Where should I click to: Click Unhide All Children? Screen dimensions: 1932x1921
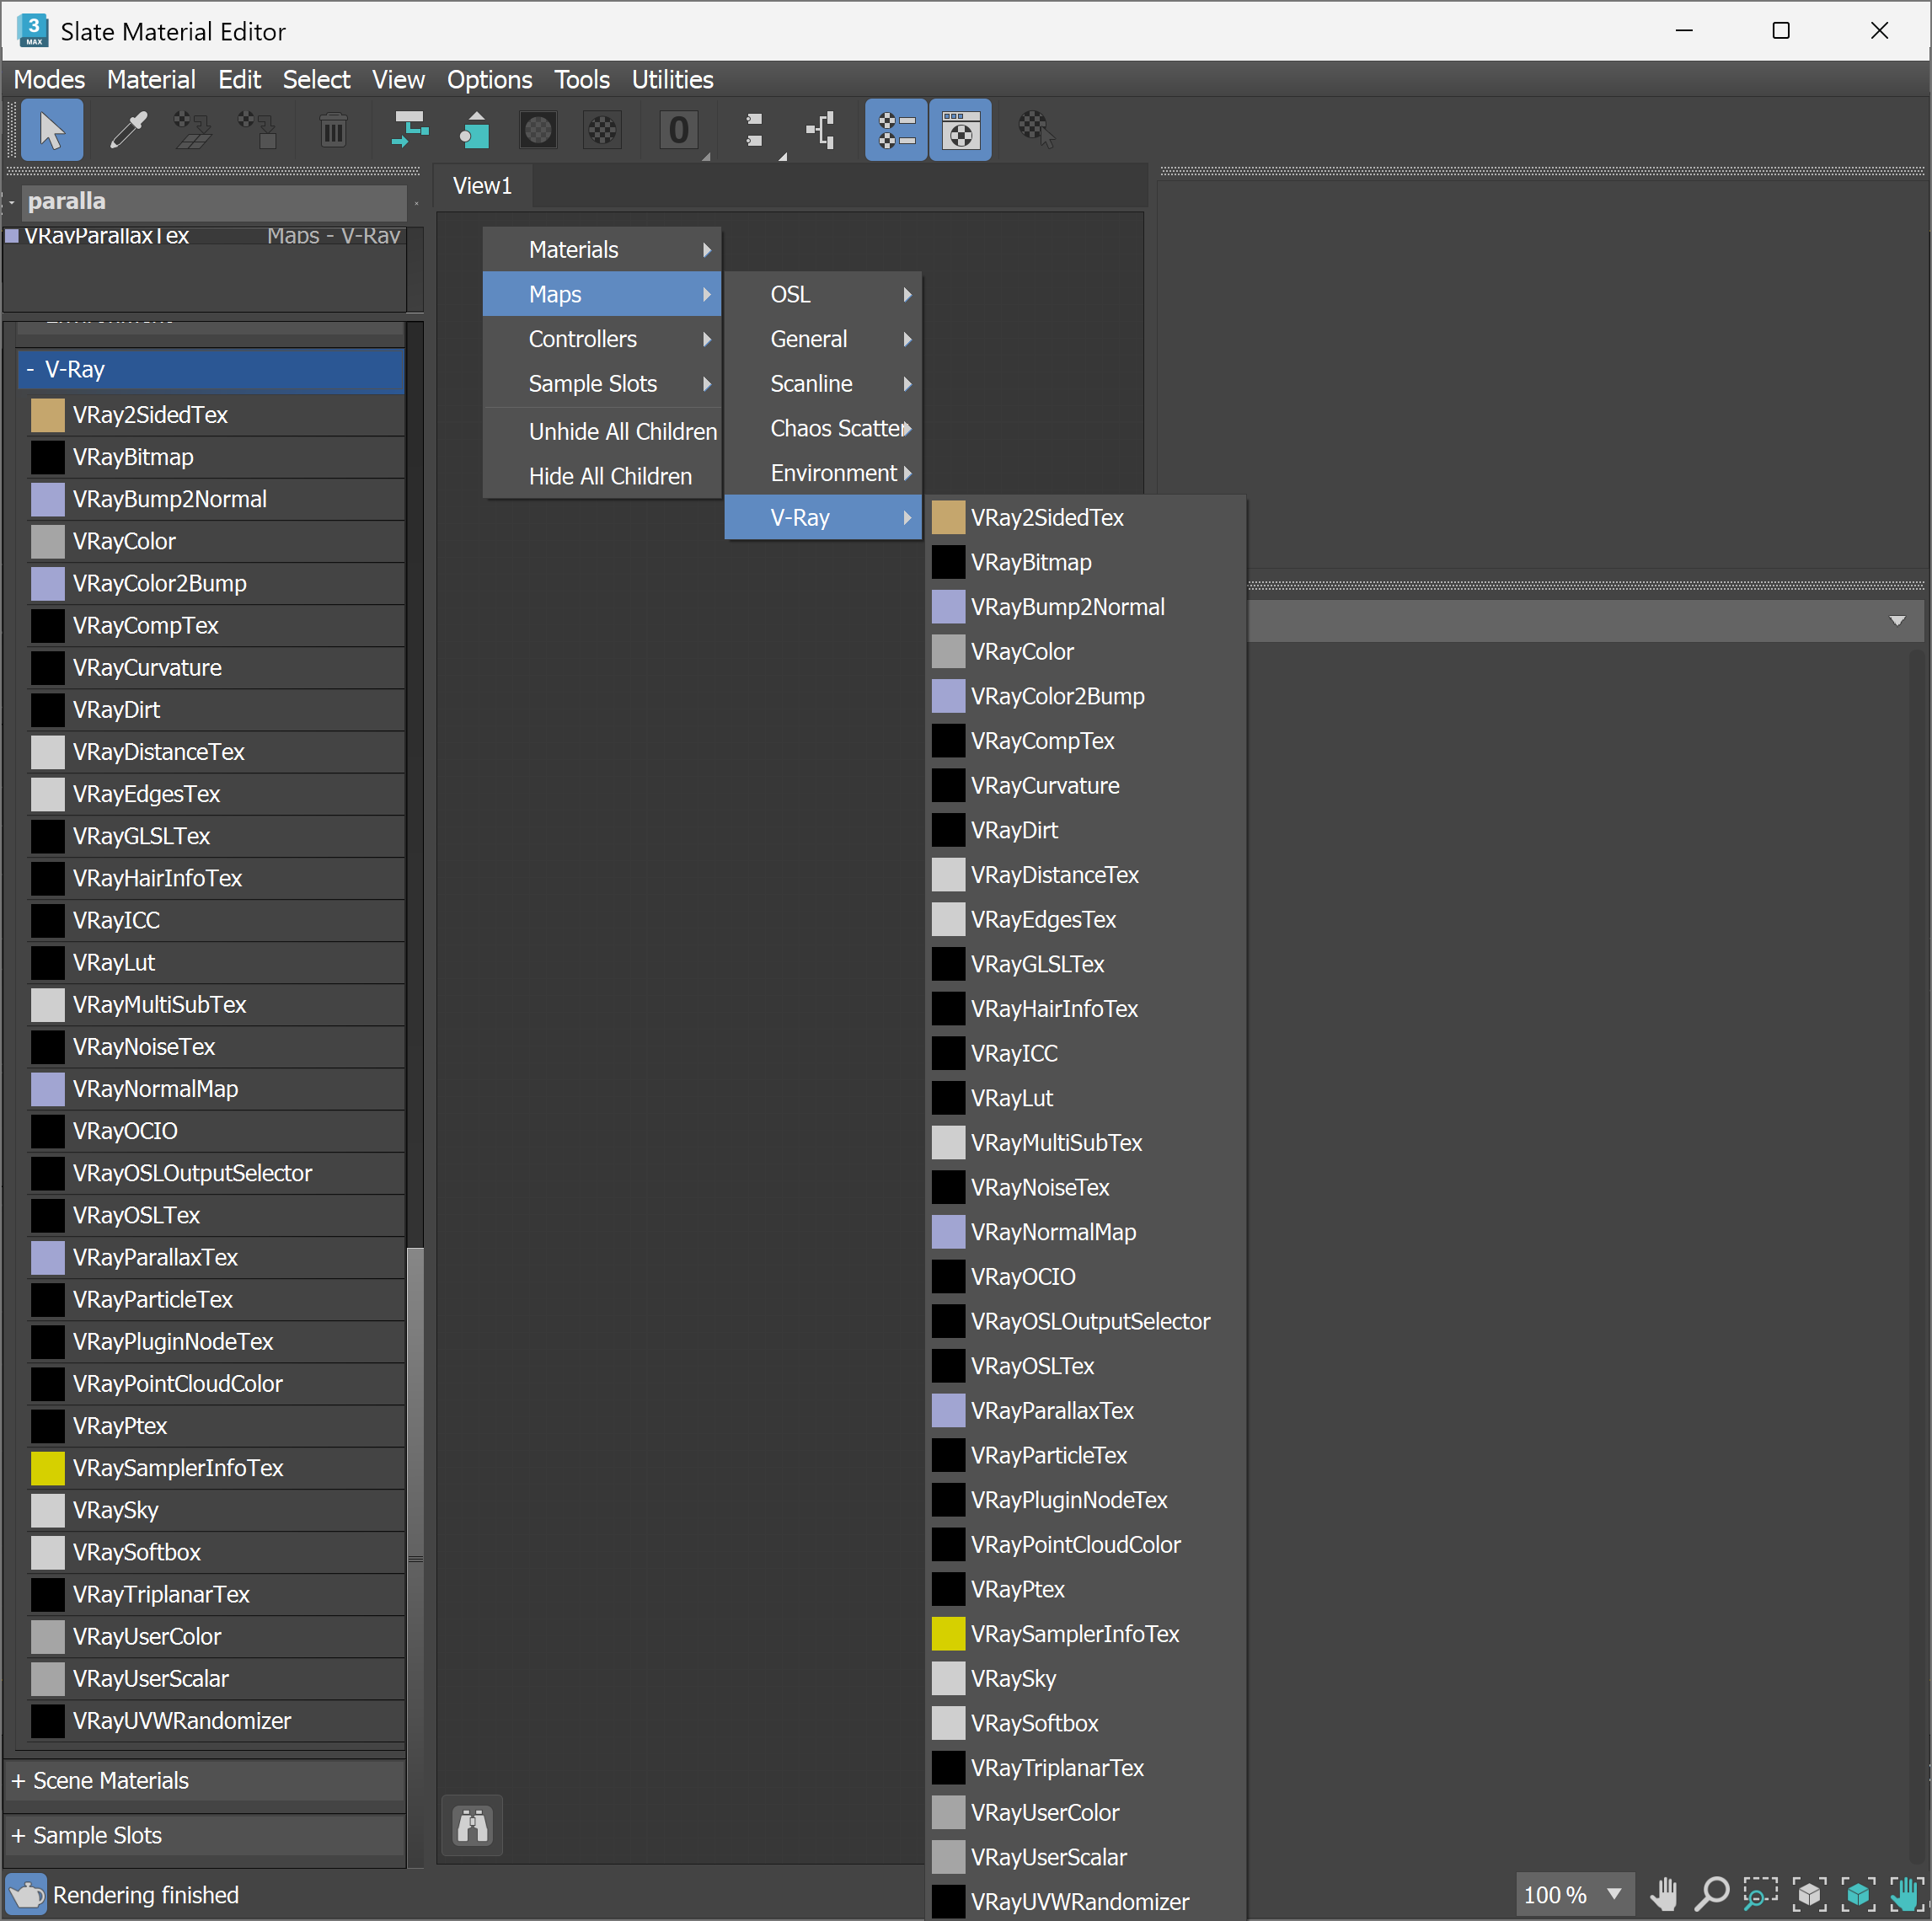(x=602, y=431)
